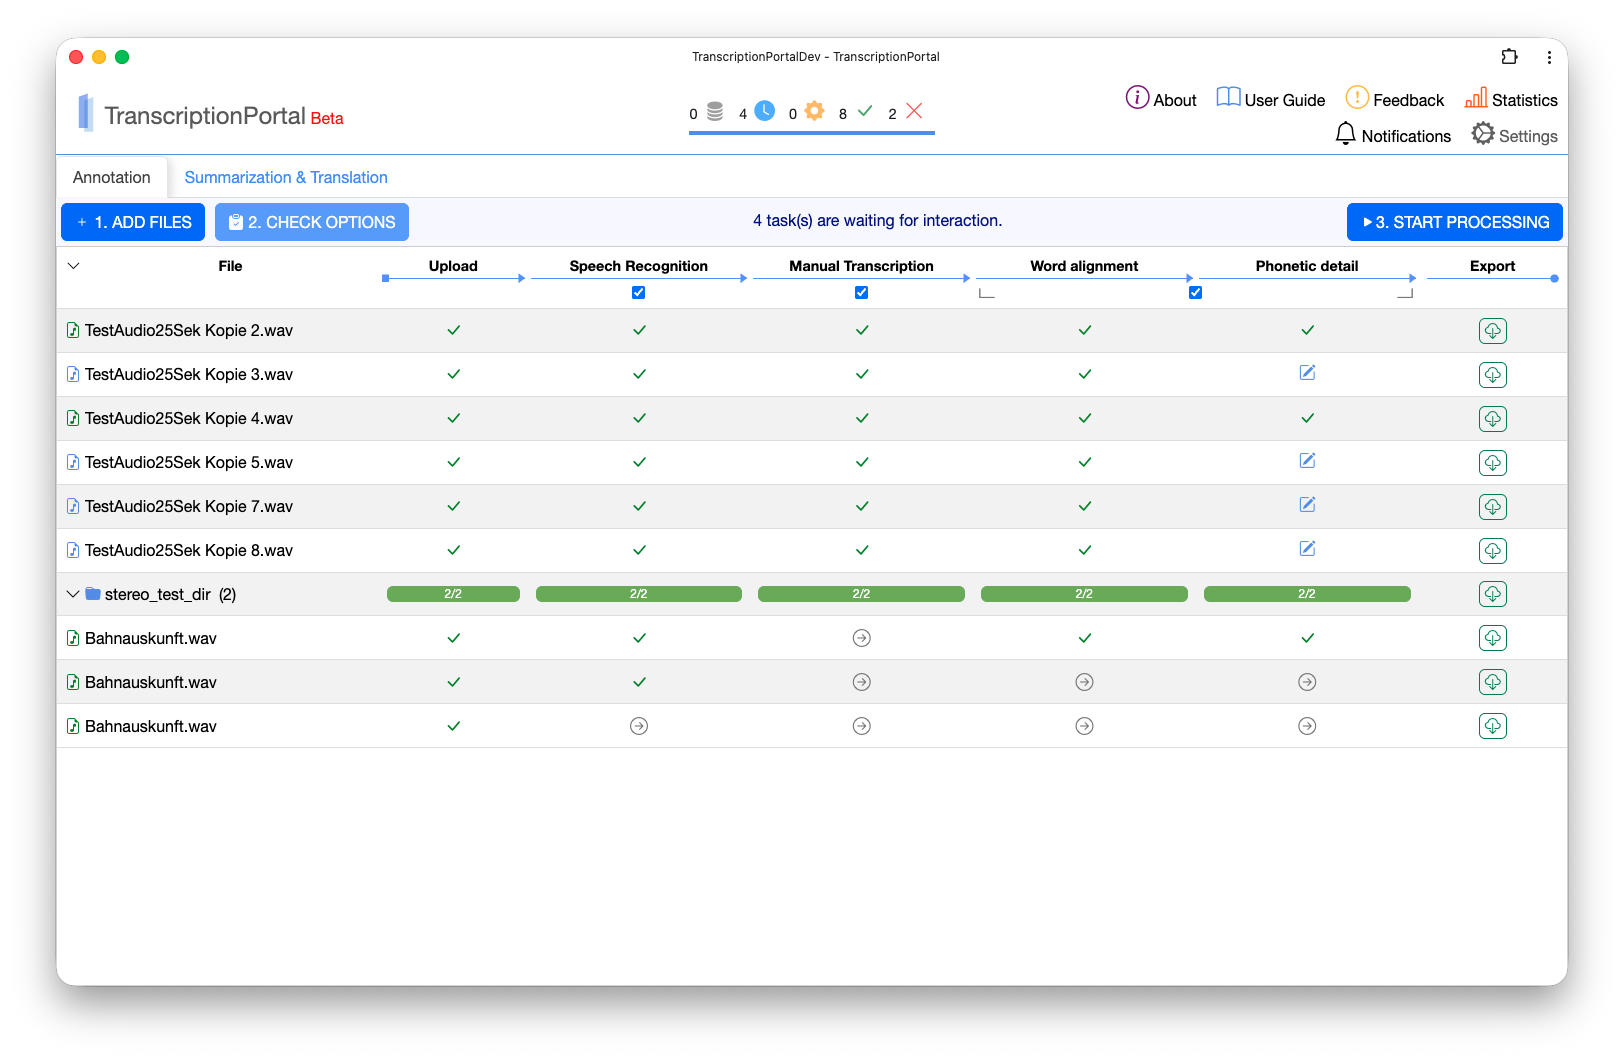Click Speech Recognition arrow of last Bahnauskunft.wav
Screen dimensions: 1624x1060
point(639,726)
